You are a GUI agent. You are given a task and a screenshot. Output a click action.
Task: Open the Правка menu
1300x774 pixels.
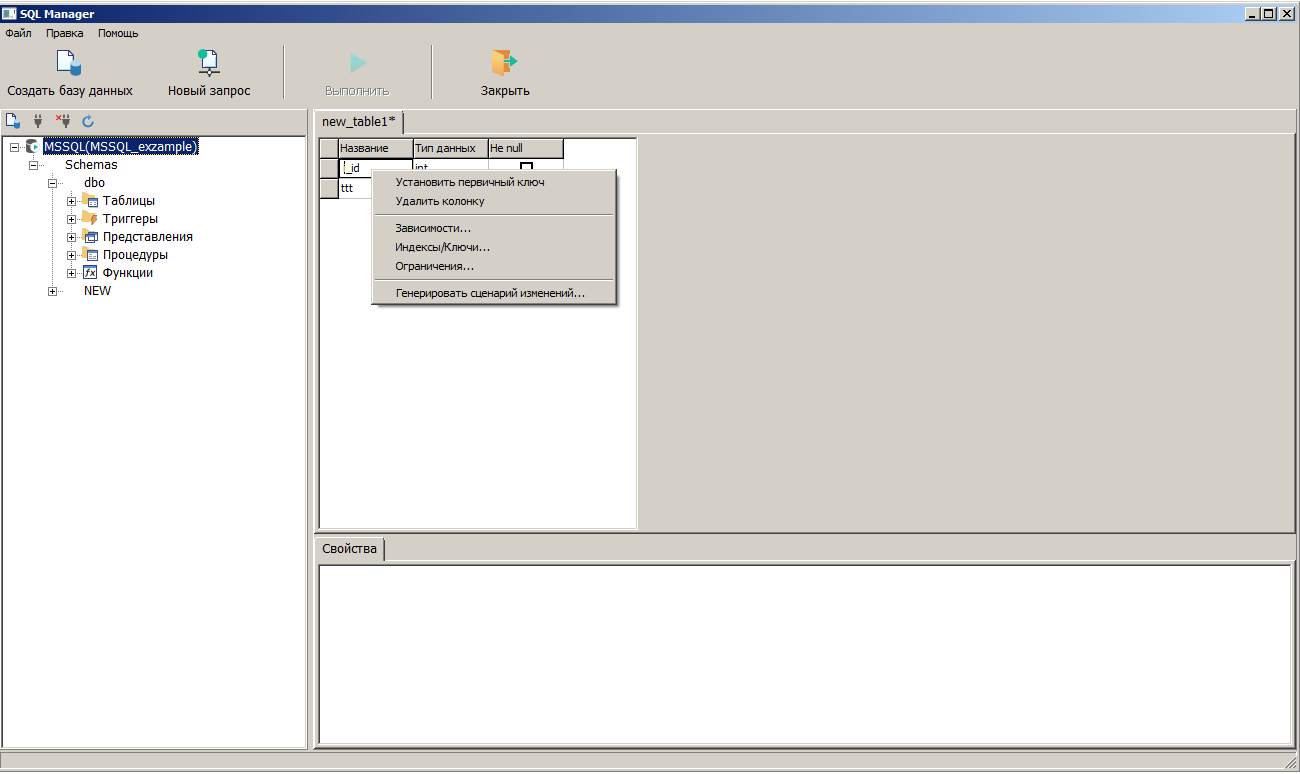pos(65,33)
